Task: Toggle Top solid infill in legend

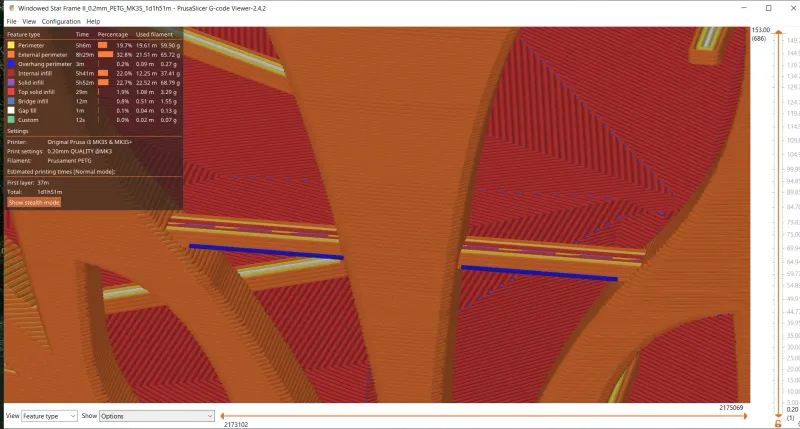Action: tap(38, 92)
